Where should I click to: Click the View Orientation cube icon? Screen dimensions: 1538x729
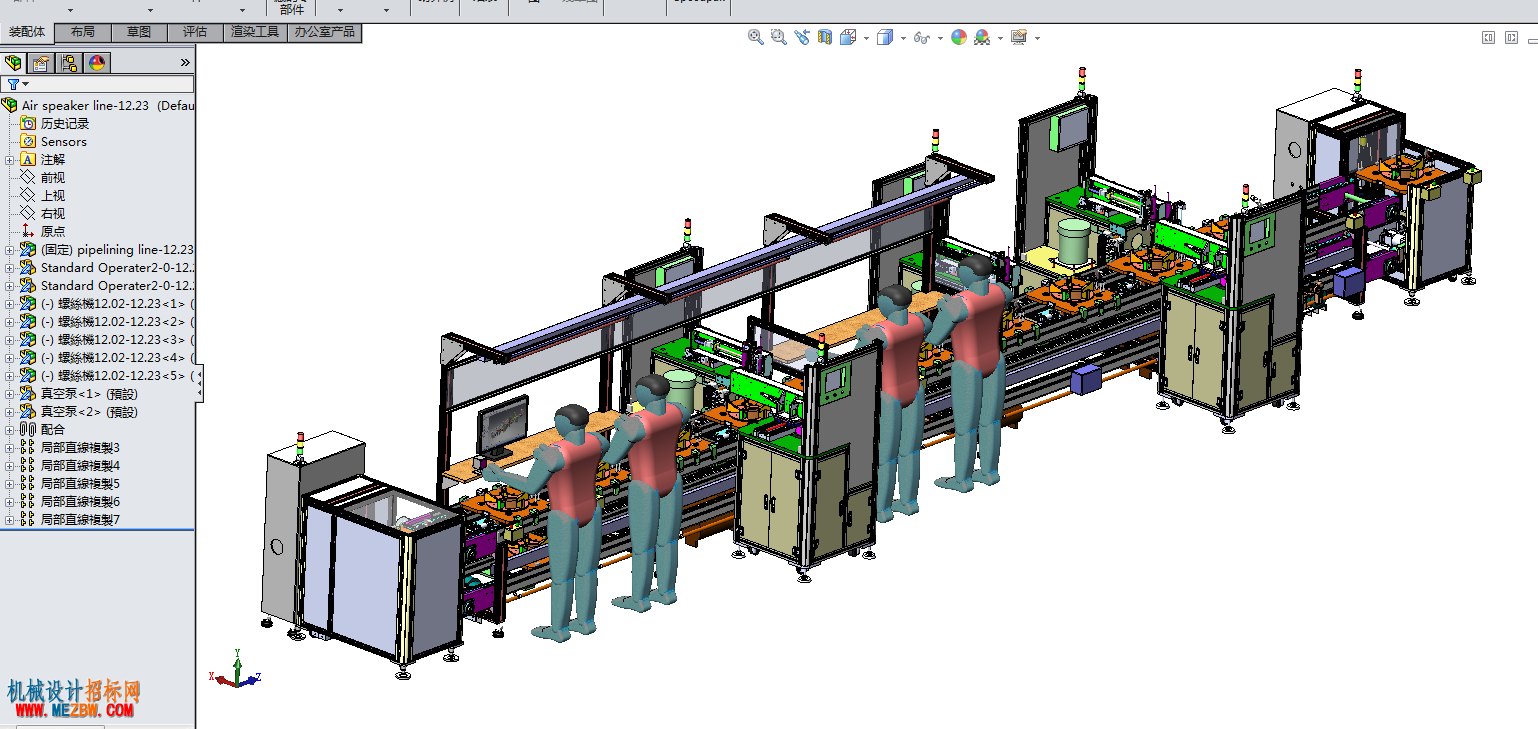pos(847,37)
